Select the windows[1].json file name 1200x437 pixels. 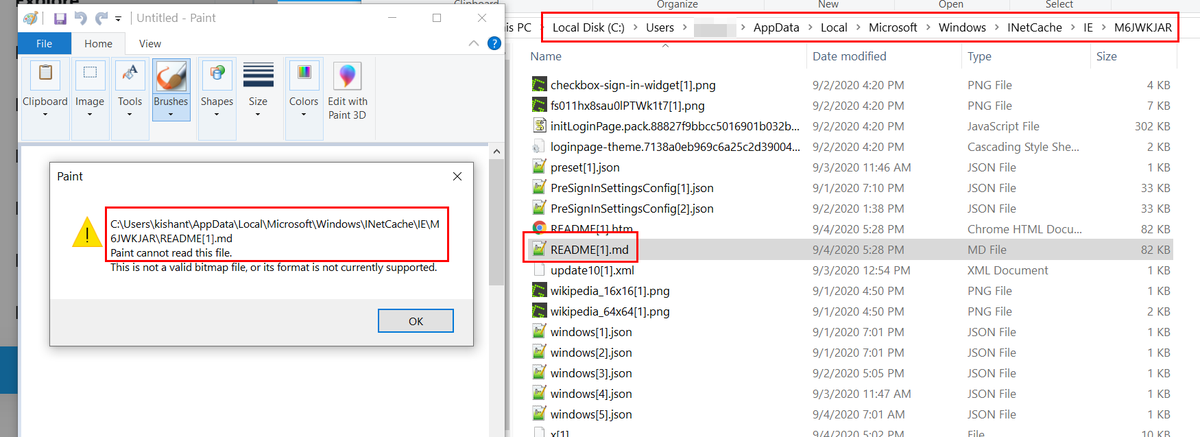[x=591, y=332]
